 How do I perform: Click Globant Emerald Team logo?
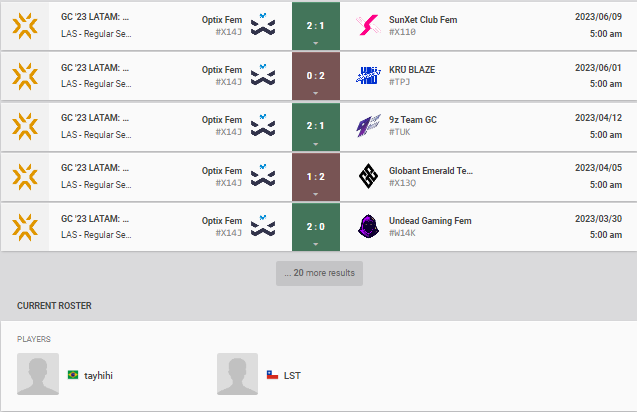tap(369, 176)
